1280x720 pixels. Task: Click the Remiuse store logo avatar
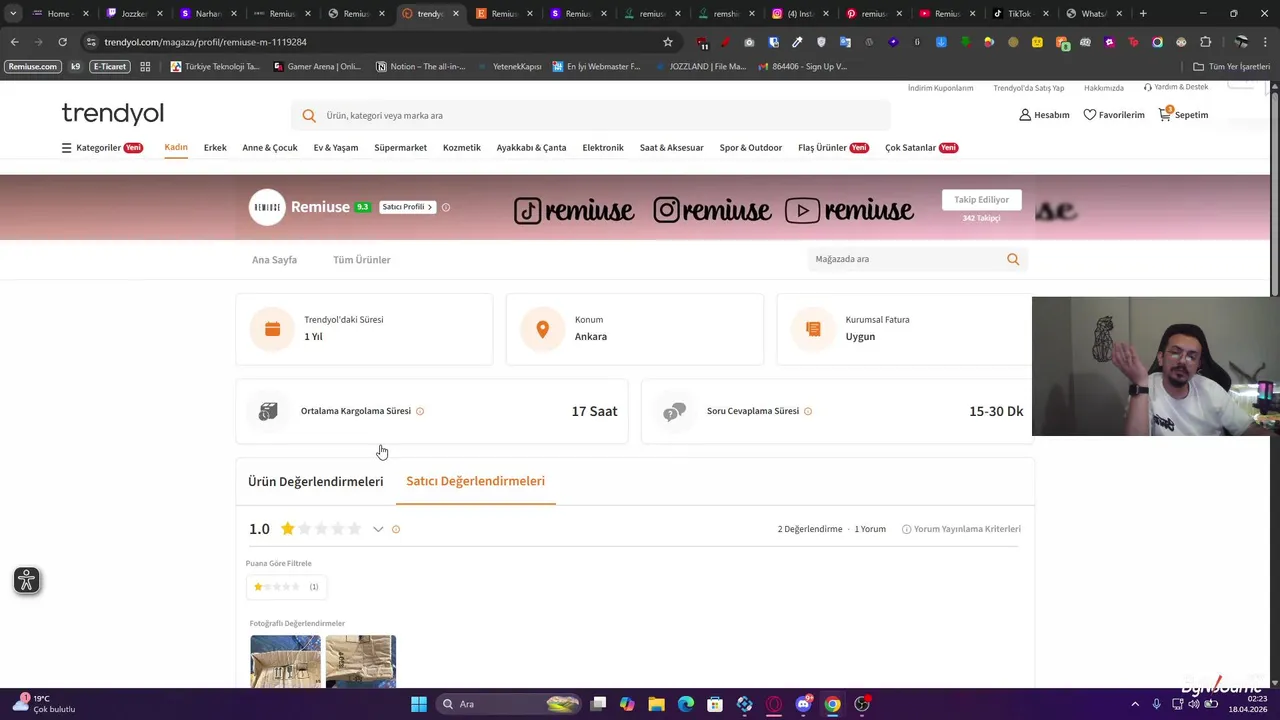[267, 207]
